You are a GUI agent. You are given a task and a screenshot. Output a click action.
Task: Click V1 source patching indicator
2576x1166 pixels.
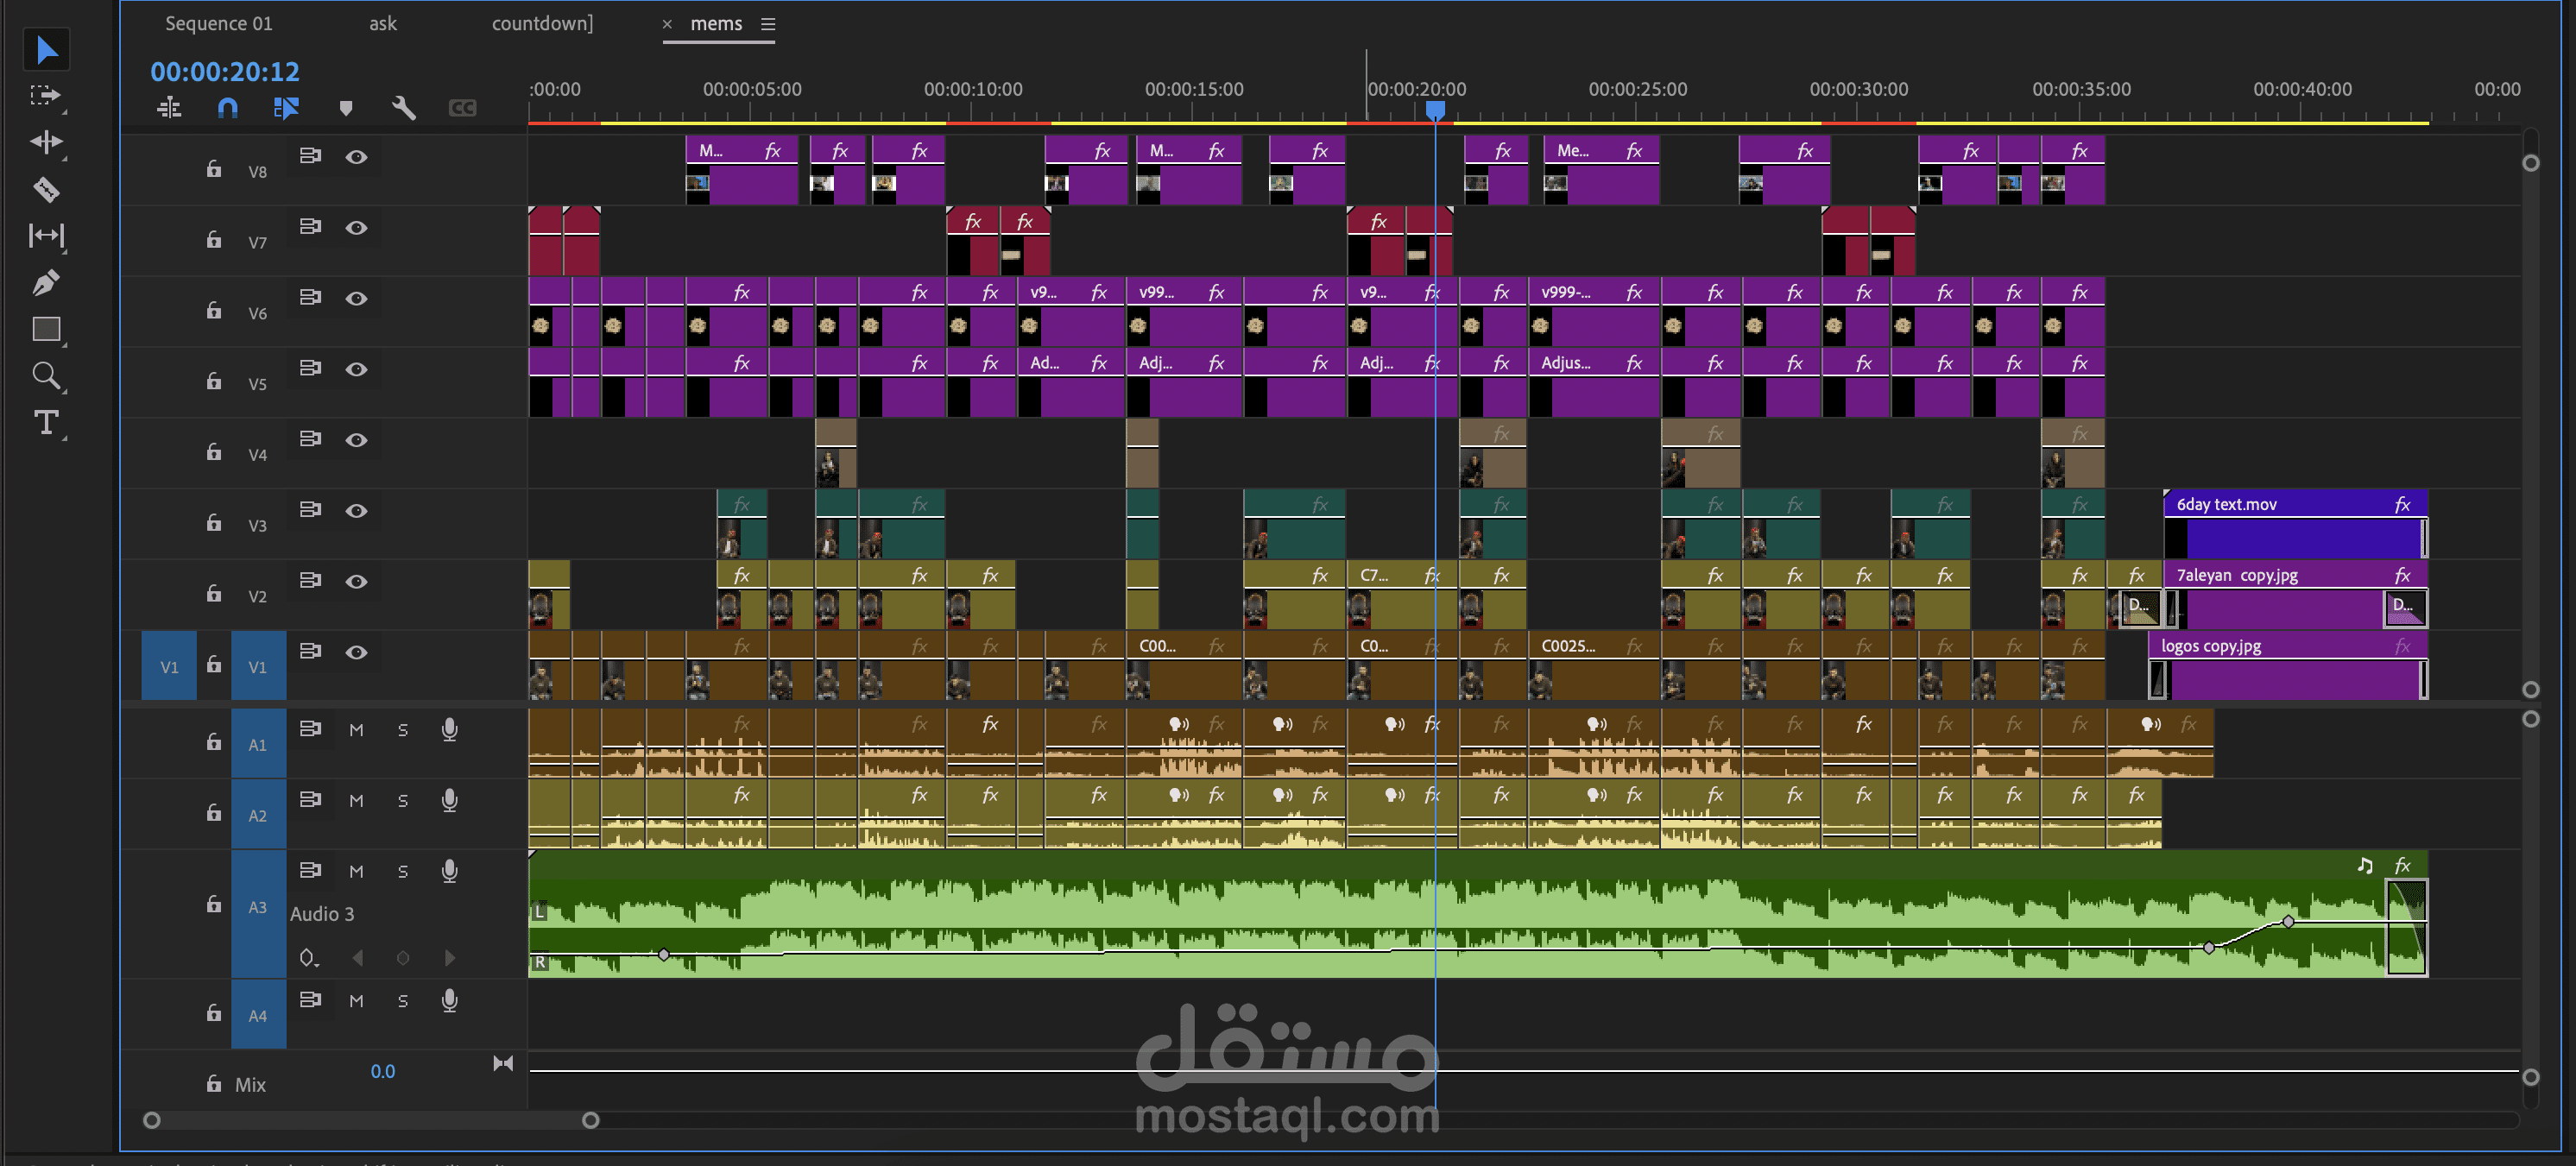pyautogui.click(x=169, y=666)
